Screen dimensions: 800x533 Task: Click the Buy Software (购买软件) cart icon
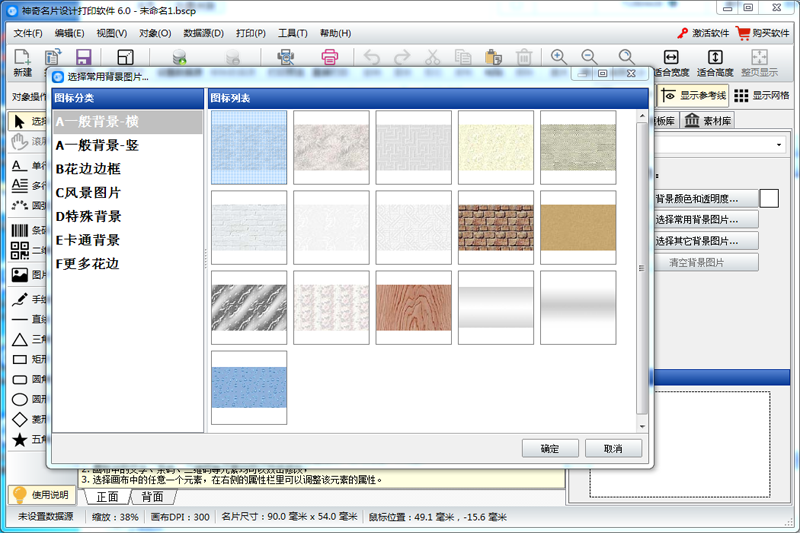click(x=743, y=32)
